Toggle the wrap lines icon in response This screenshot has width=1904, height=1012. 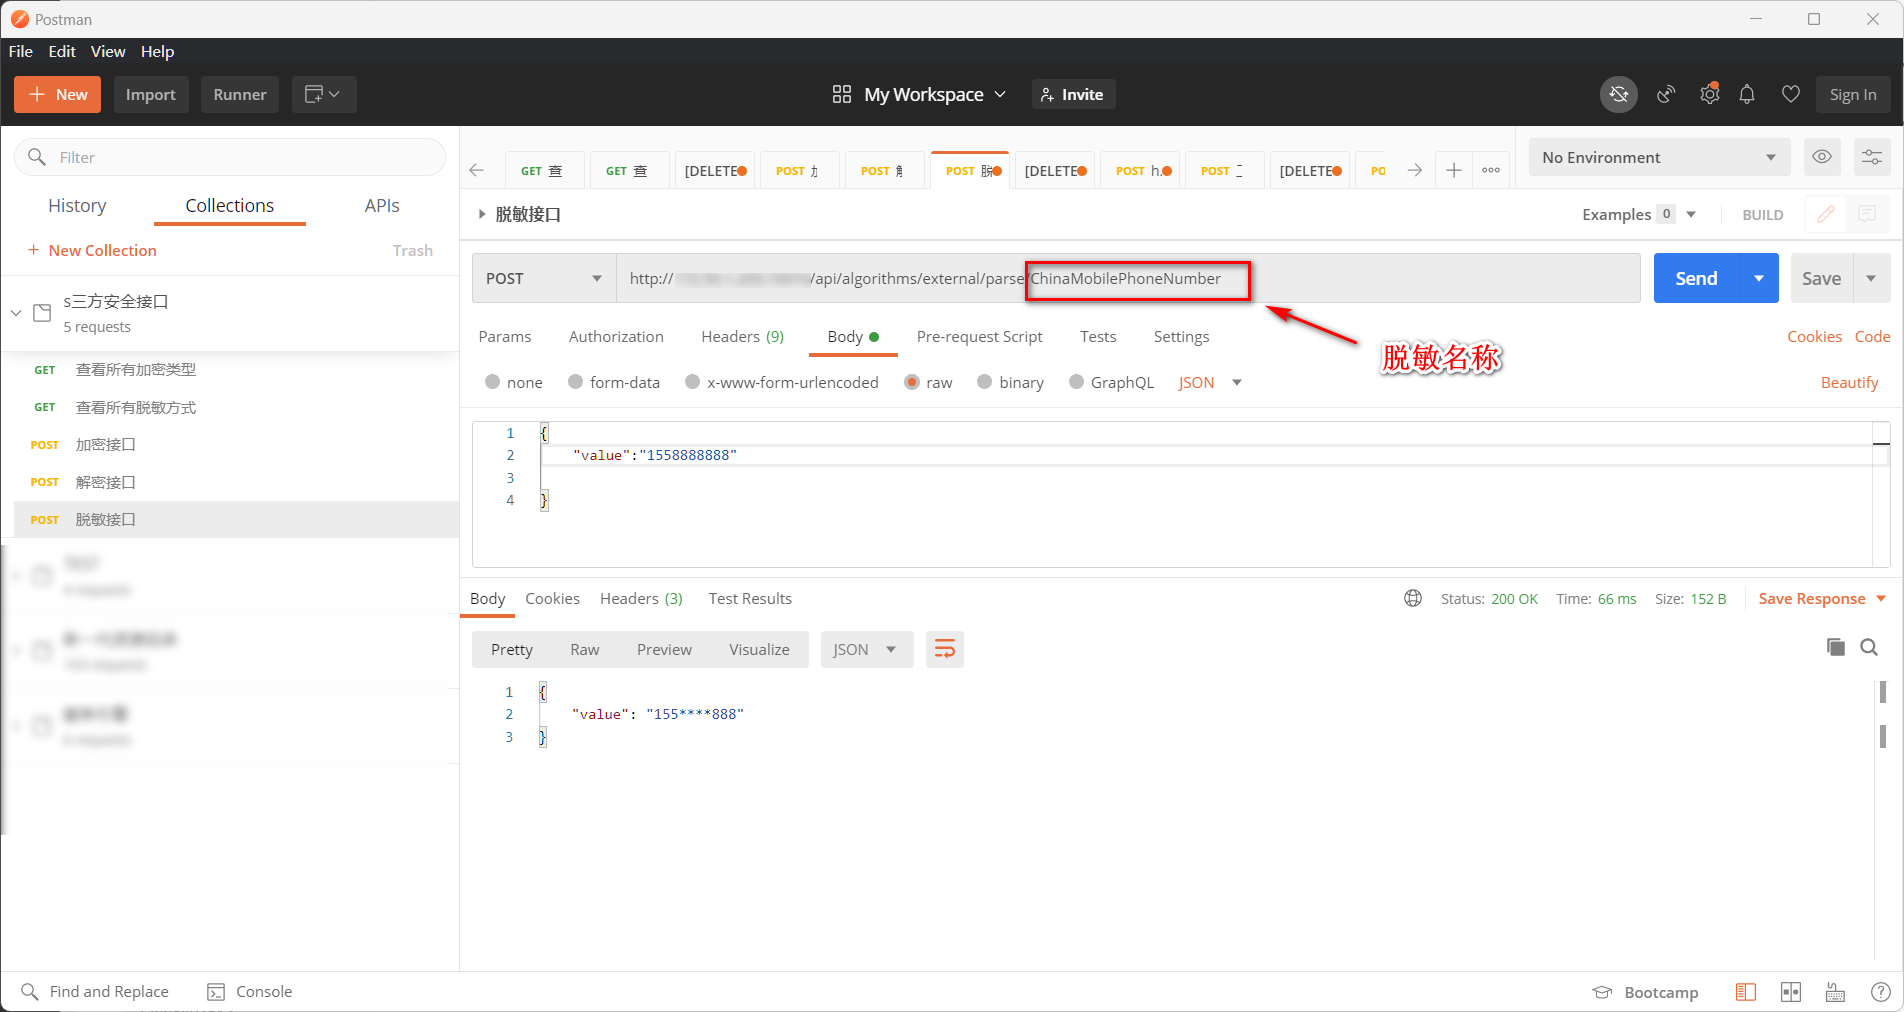point(944,650)
